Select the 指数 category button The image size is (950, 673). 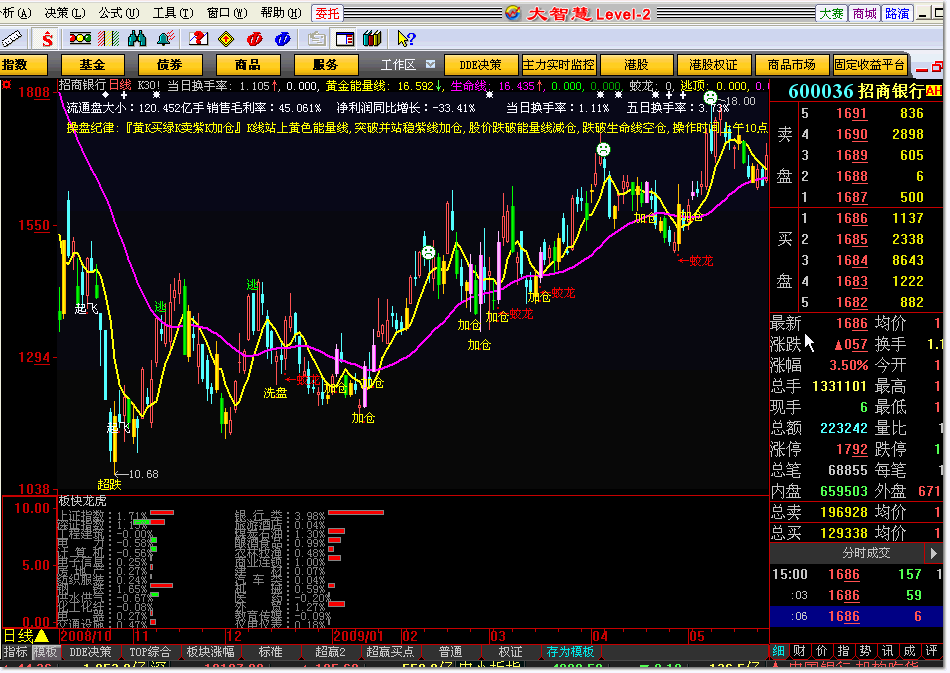[23, 65]
